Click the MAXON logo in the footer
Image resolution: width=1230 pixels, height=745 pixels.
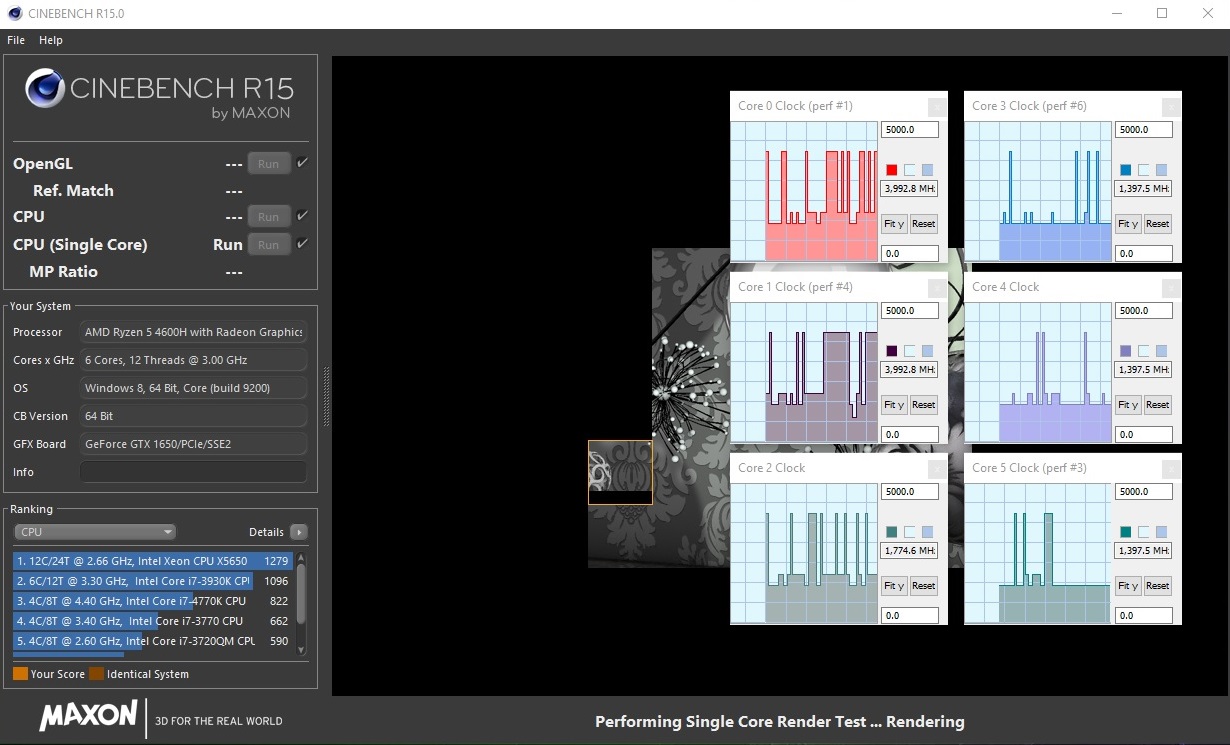click(88, 716)
